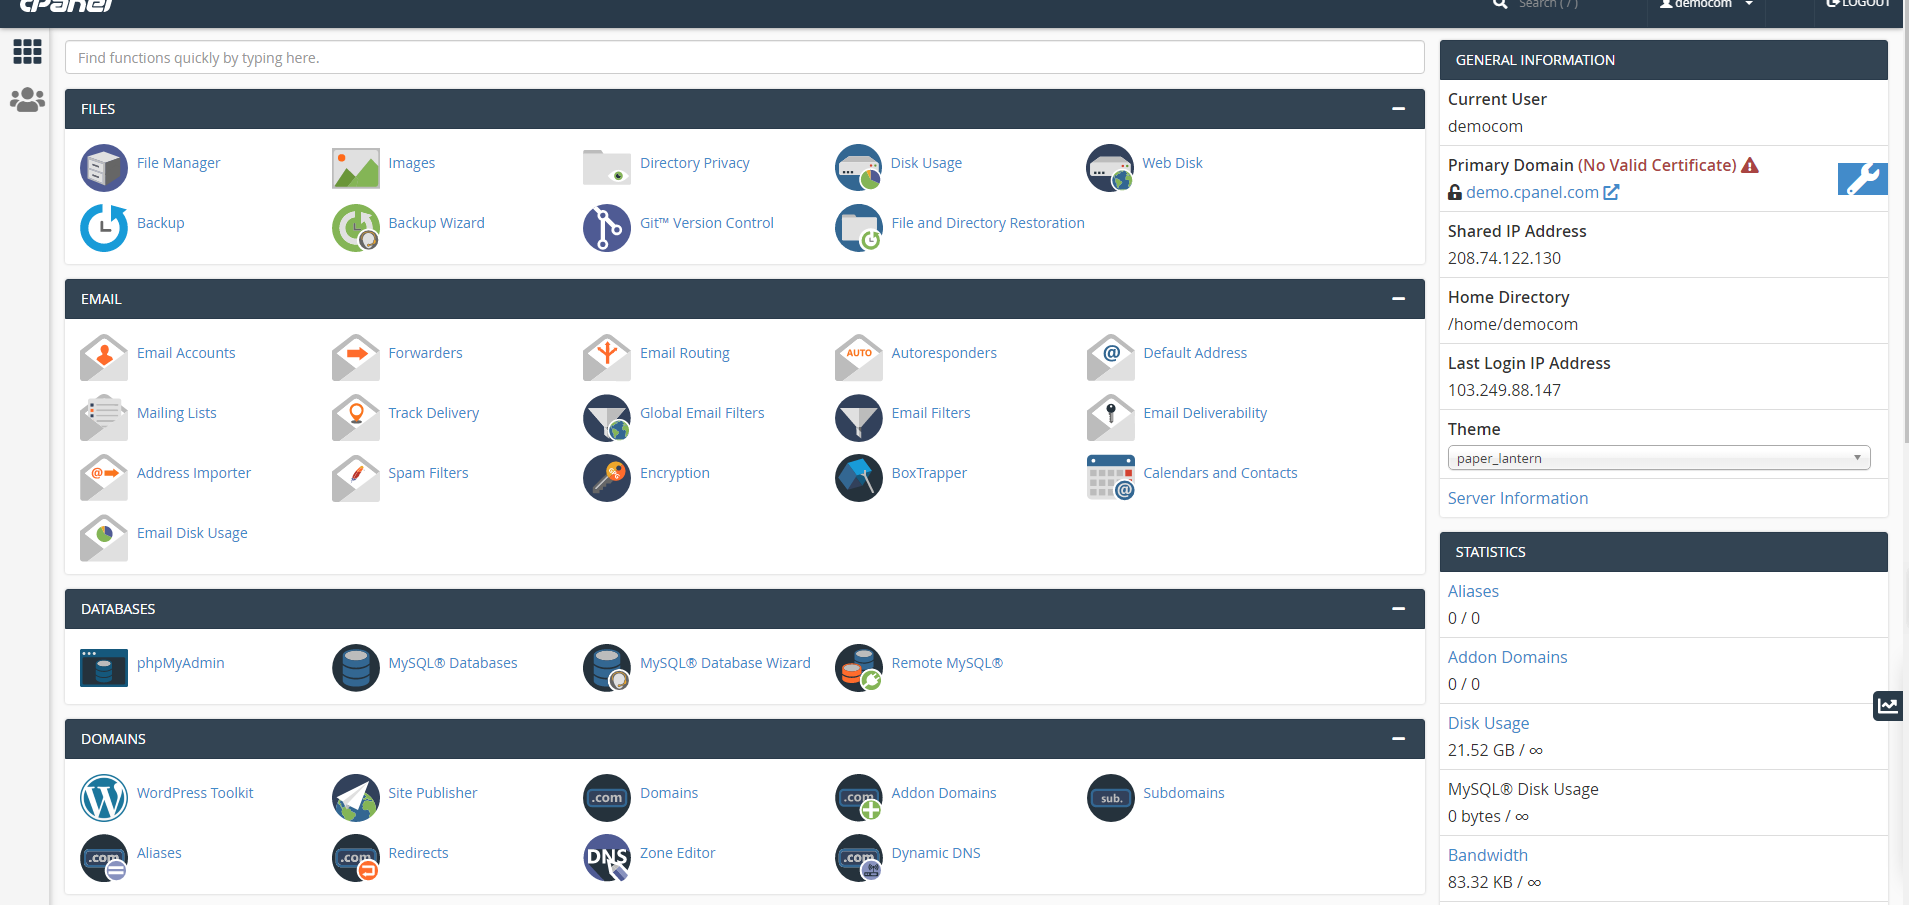Click the Email Disk Usage link
The height and width of the screenshot is (905, 1909).
pos(192,533)
